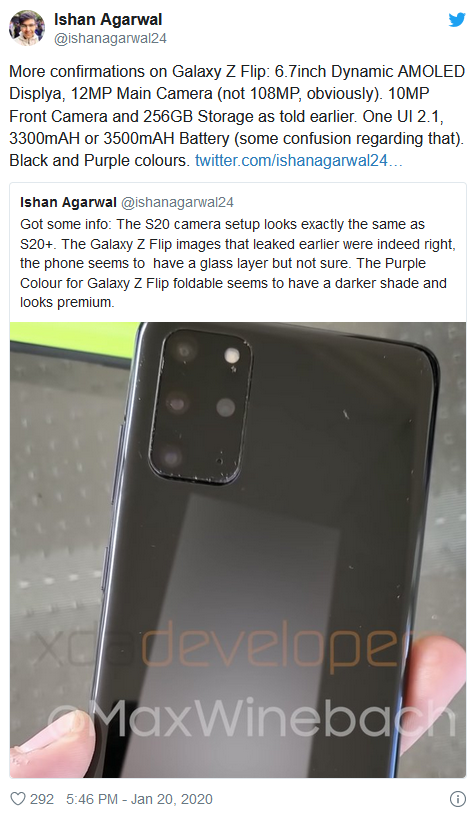
Task: Click the camera module in the phone photo
Action: [x=200, y=404]
